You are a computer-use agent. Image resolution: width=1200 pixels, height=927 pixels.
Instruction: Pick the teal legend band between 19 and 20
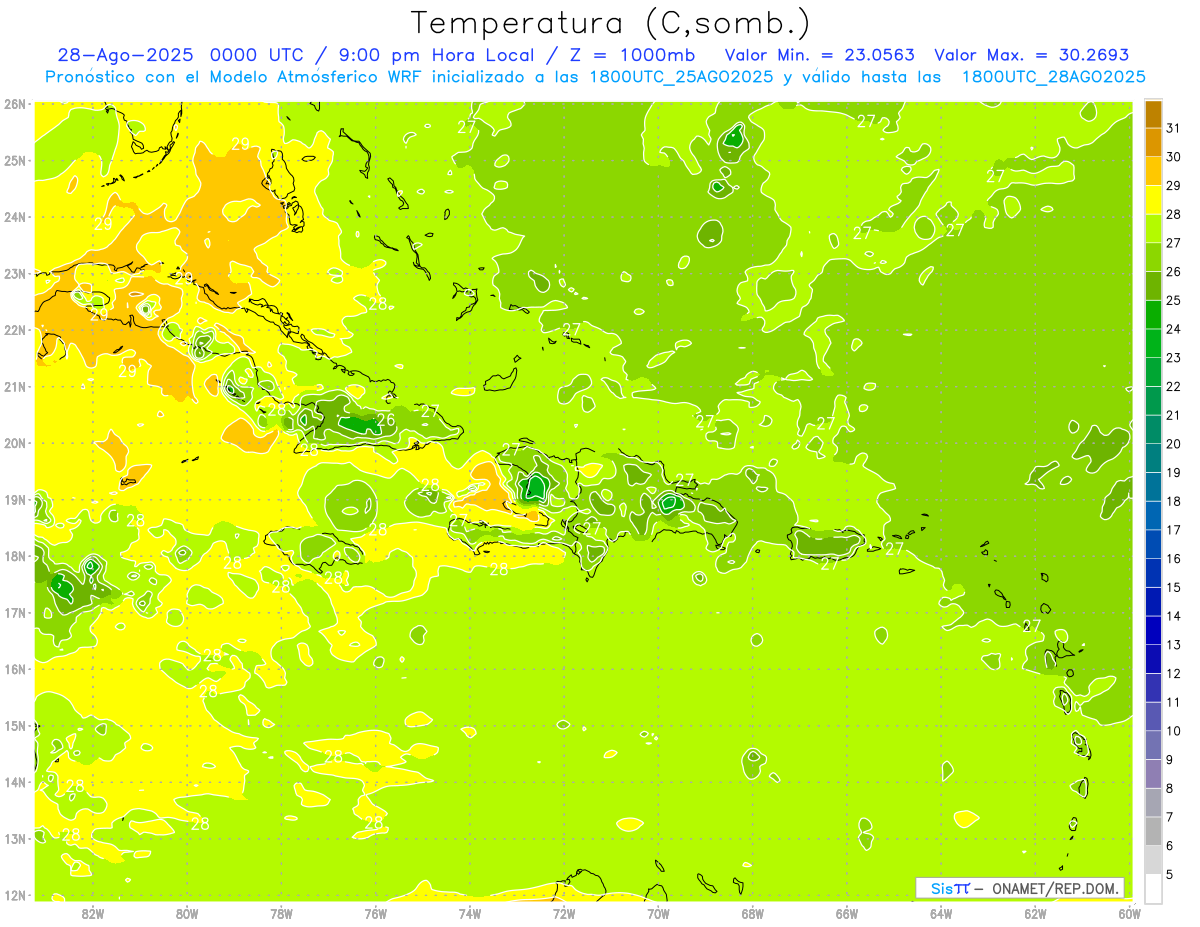pyautogui.click(x=1153, y=458)
